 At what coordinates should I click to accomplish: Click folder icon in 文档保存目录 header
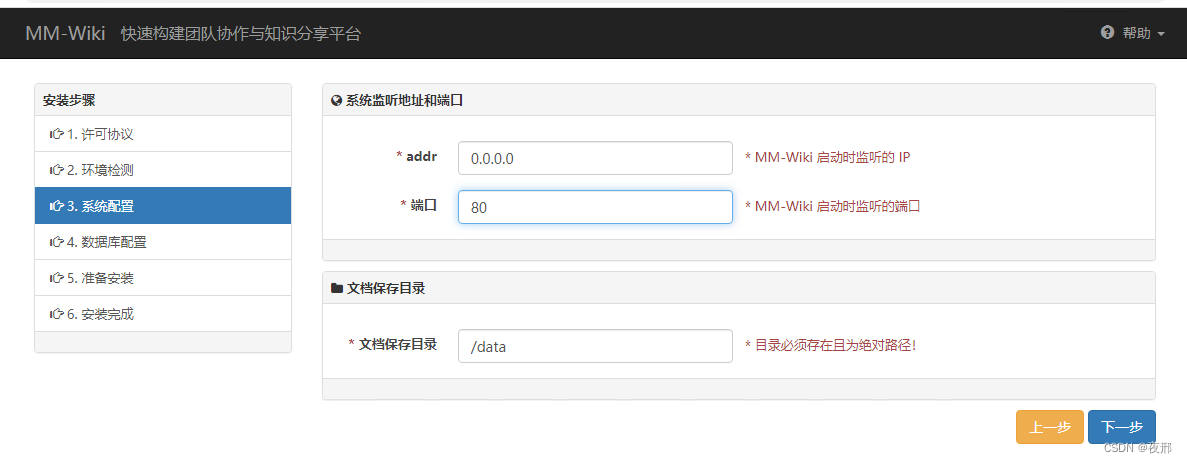pos(337,288)
